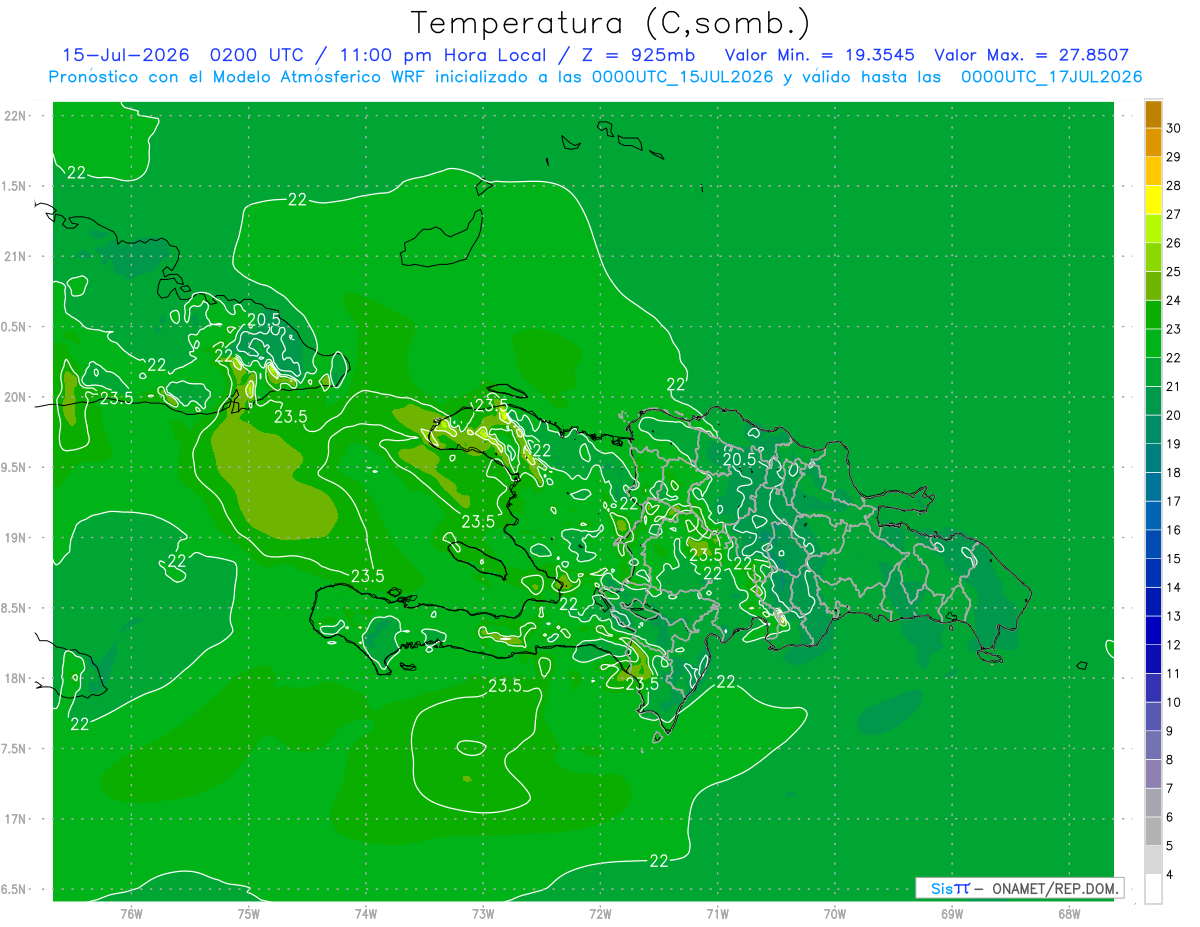Image resolution: width=1200 pixels, height=927 pixels.
Task: Click the "71W" longitude axis label
Action: pos(717,912)
